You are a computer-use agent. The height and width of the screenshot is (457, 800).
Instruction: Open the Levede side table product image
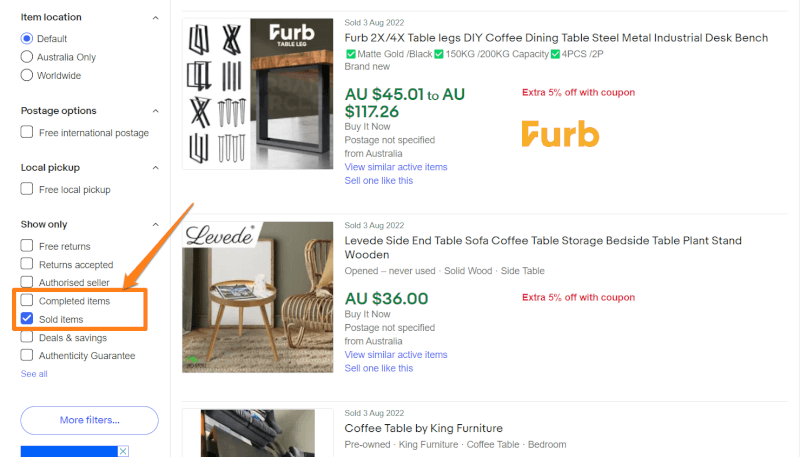pyautogui.click(x=258, y=297)
